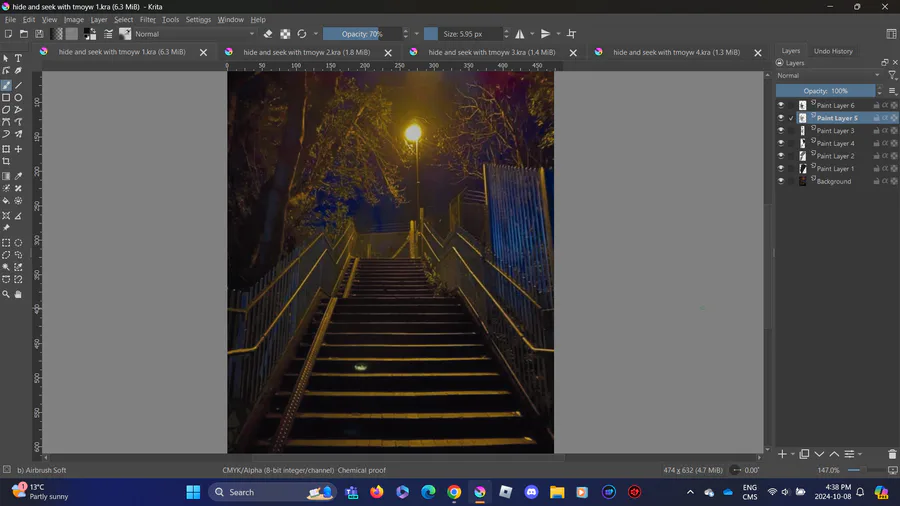
Task: Select the Rectangle shape tool
Action: [6, 98]
